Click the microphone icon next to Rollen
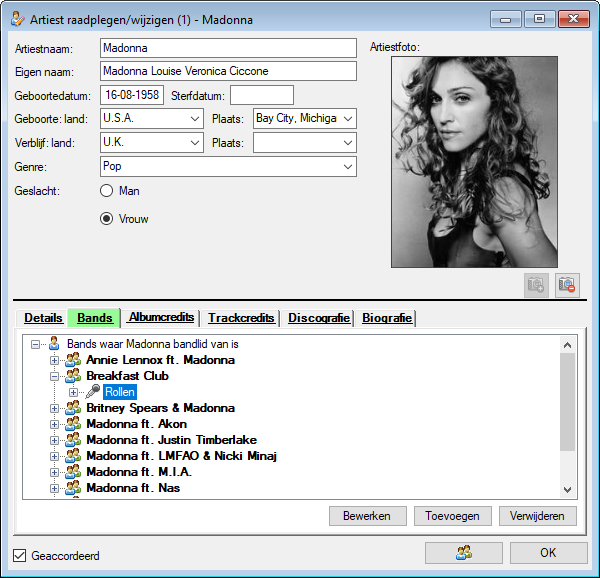 (93, 392)
